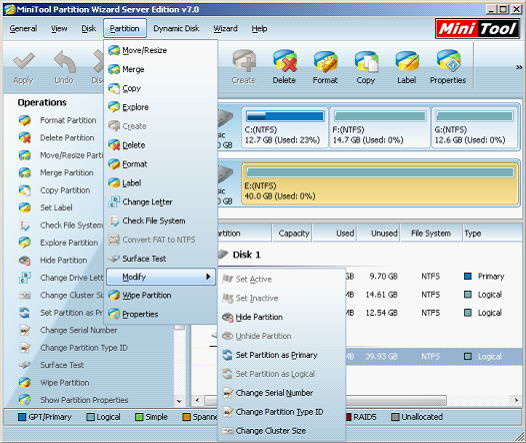Select the G:(NTFS) partition block
Image resolution: width=526 pixels, height=443 pixels.
[474, 127]
